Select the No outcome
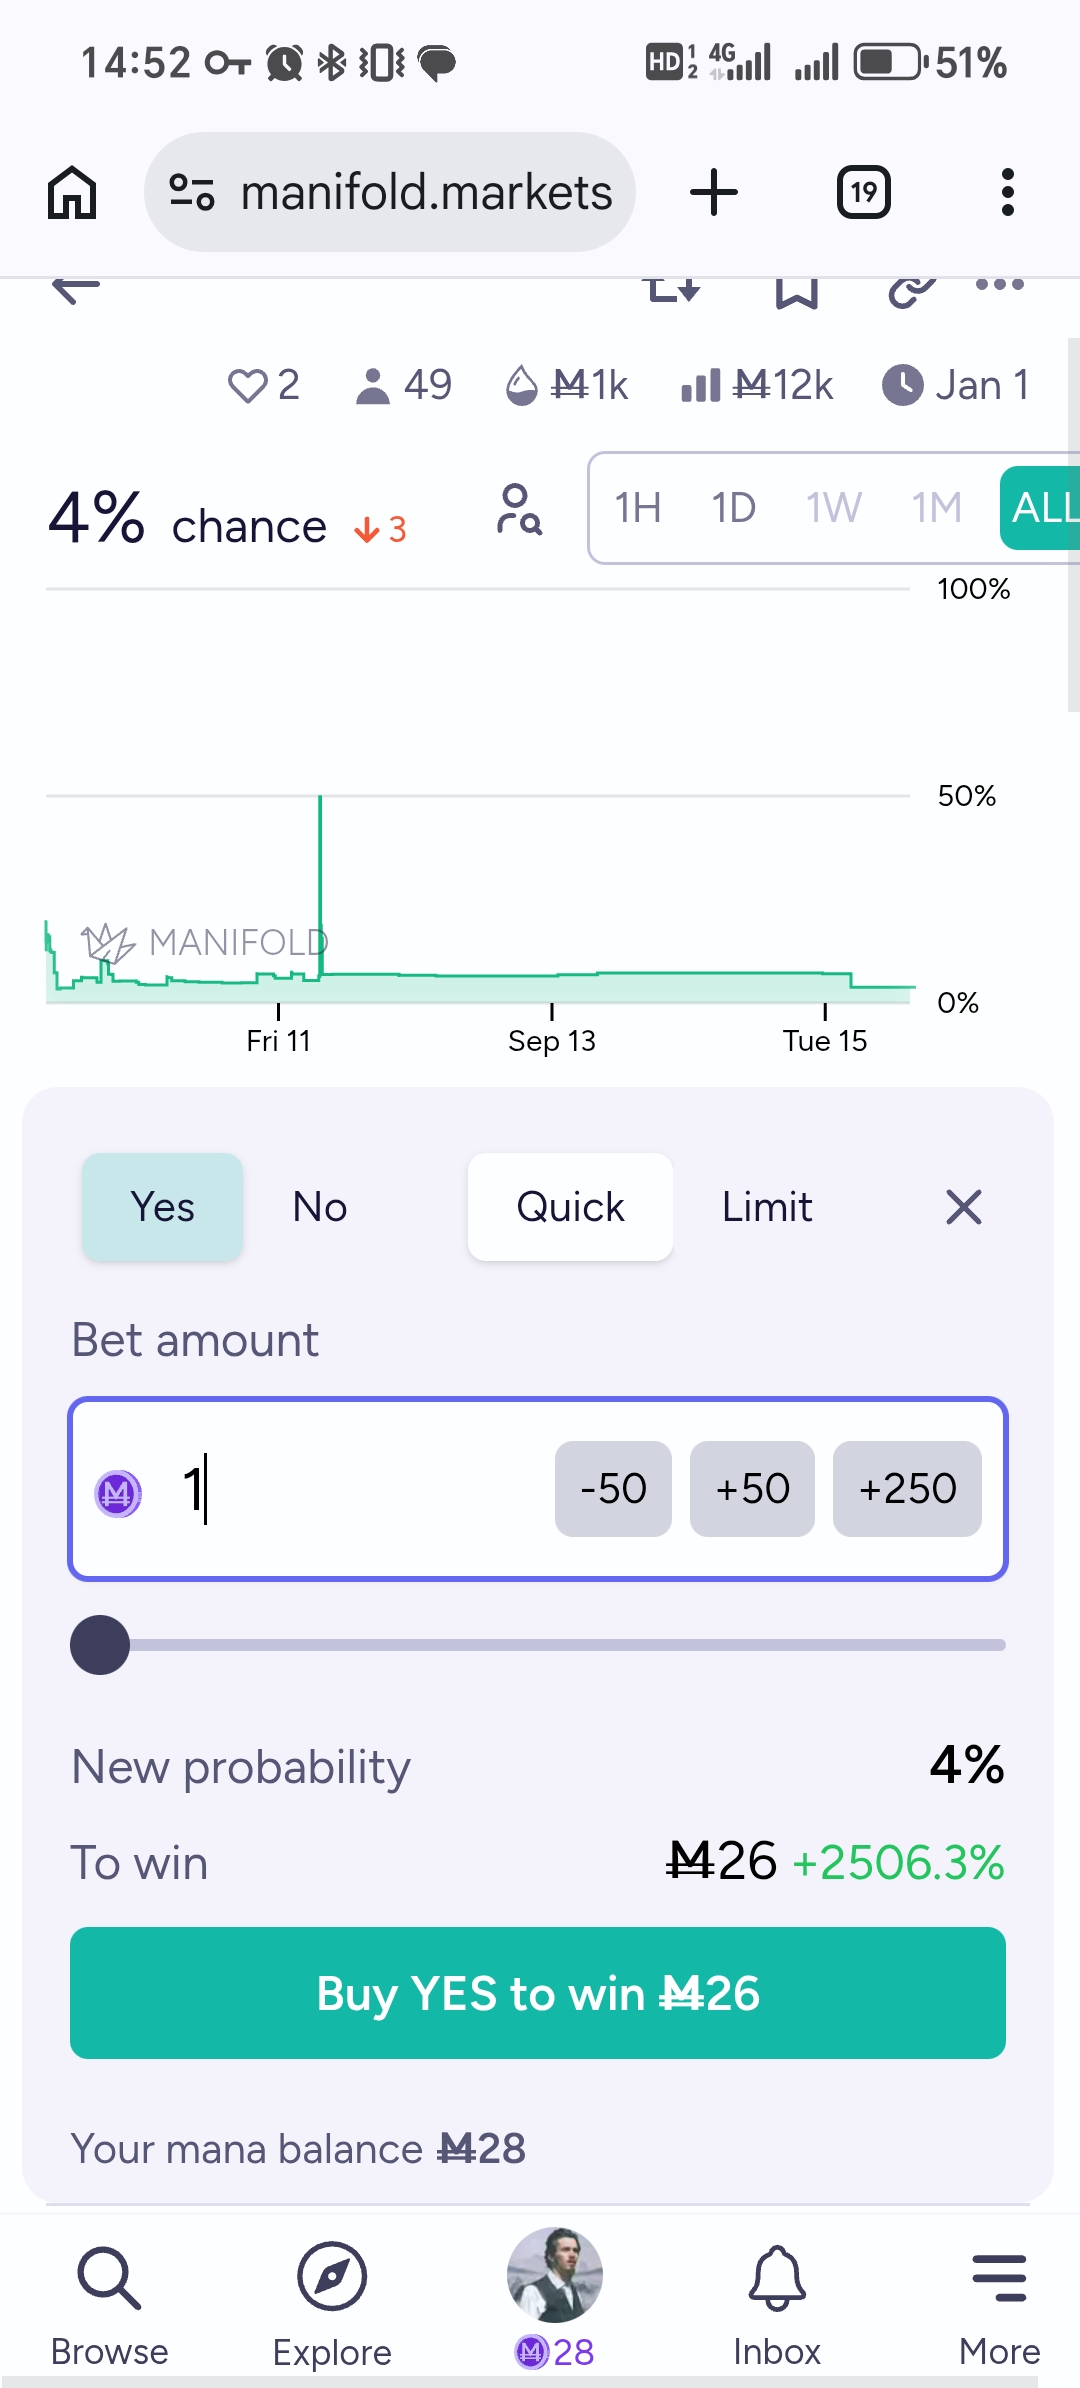 (320, 1207)
